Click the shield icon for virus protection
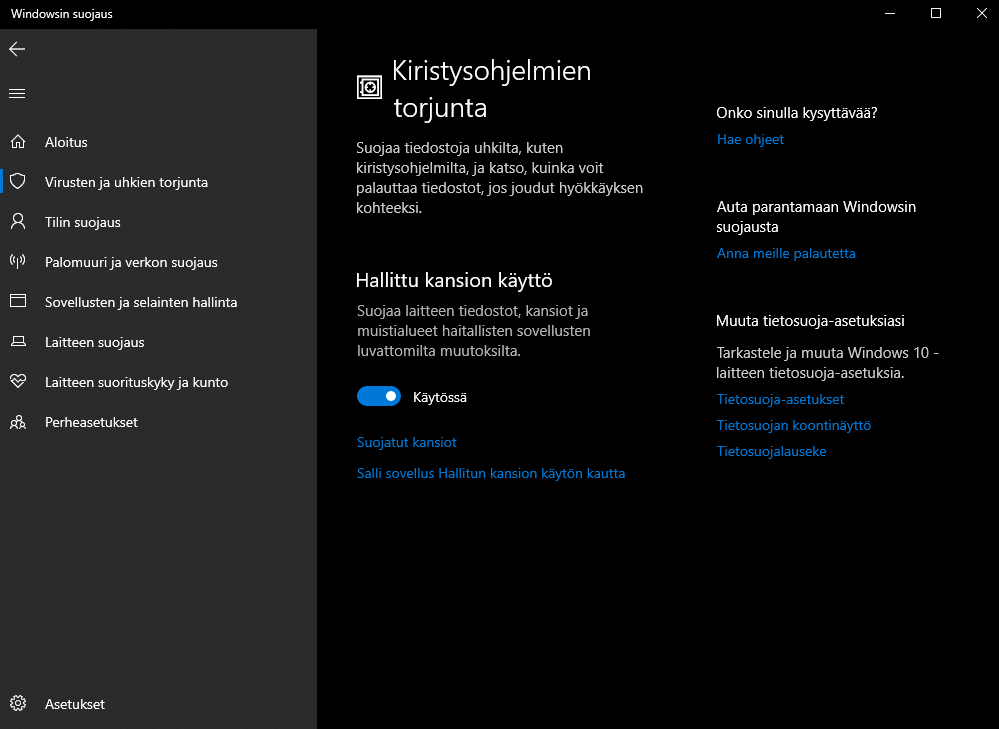999x729 pixels. [18, 182]
